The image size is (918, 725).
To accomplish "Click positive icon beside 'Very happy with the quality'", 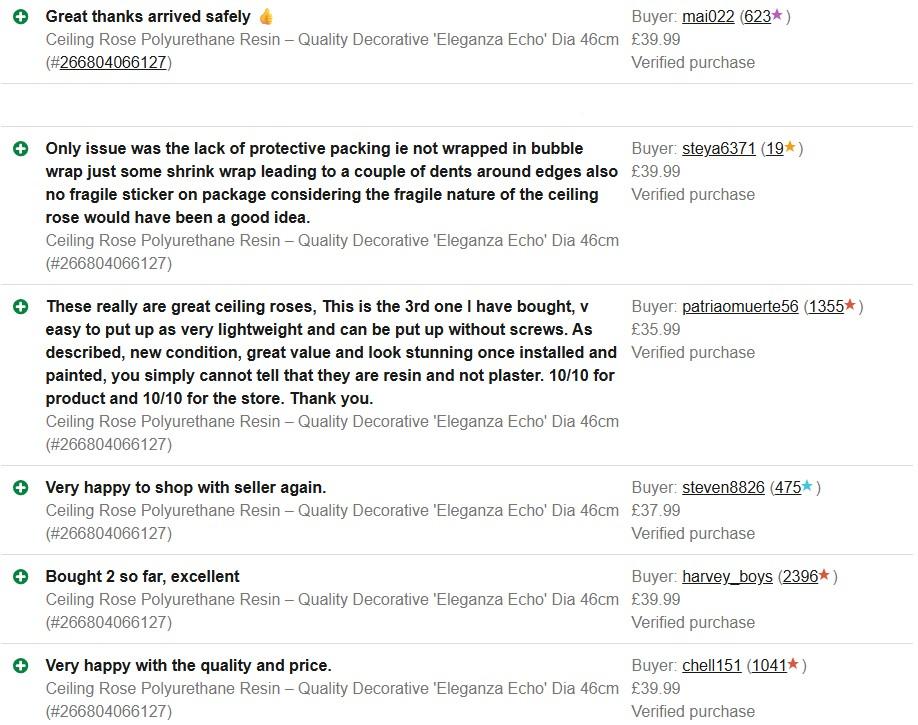I will [x=20, y=666].
